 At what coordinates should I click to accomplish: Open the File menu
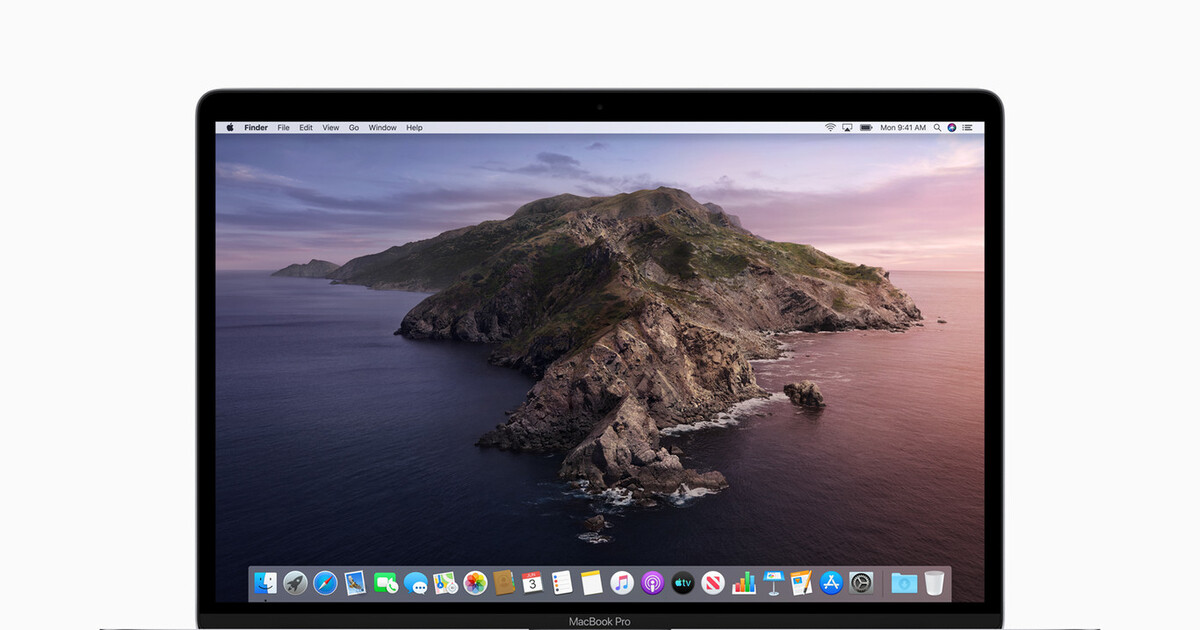[283, 128]
